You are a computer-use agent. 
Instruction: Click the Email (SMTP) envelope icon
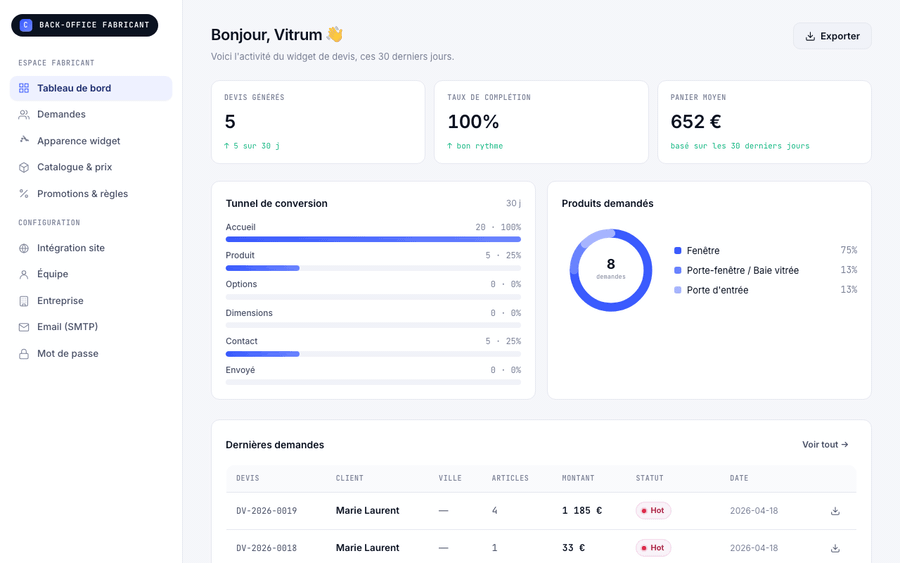24,327
